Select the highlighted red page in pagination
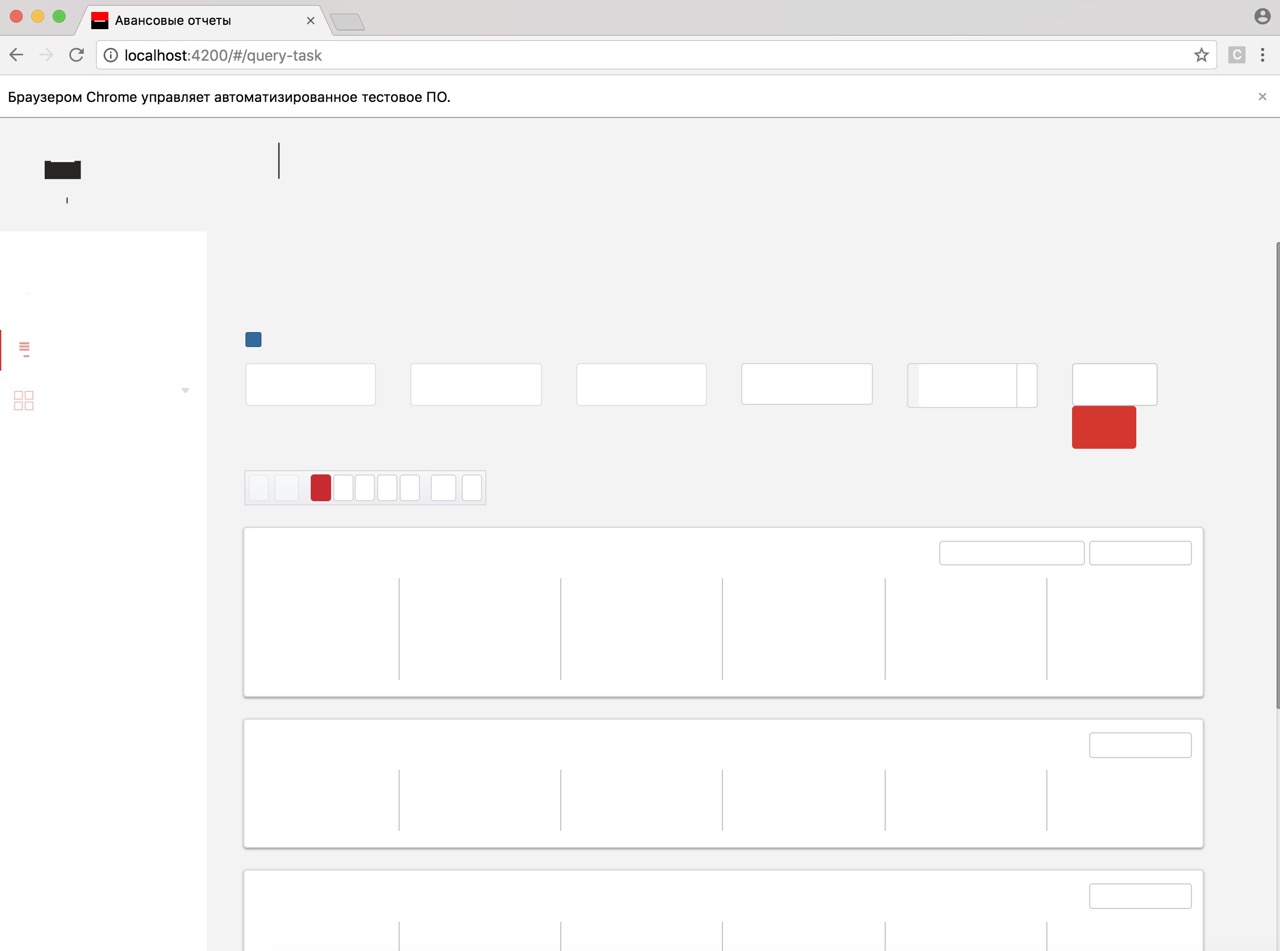 [320, 487]
